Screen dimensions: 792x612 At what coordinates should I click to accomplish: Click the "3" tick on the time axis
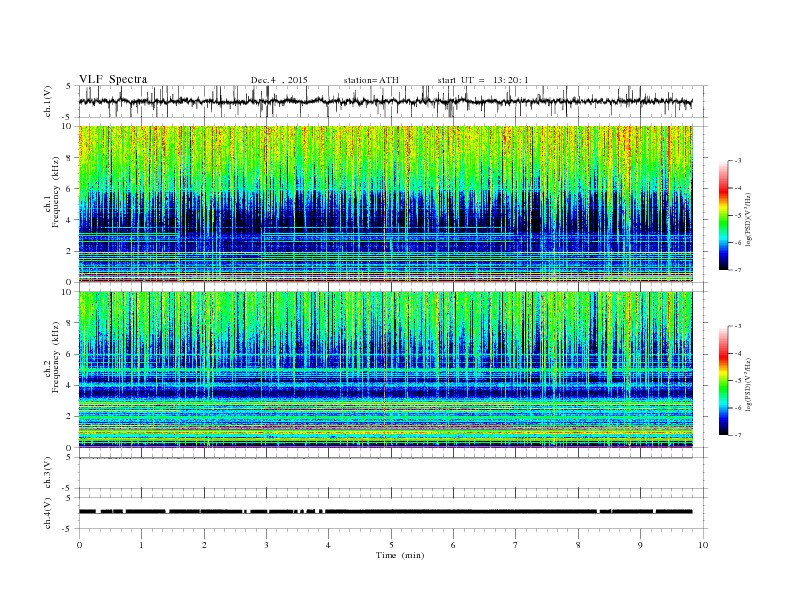click(267, 545)
